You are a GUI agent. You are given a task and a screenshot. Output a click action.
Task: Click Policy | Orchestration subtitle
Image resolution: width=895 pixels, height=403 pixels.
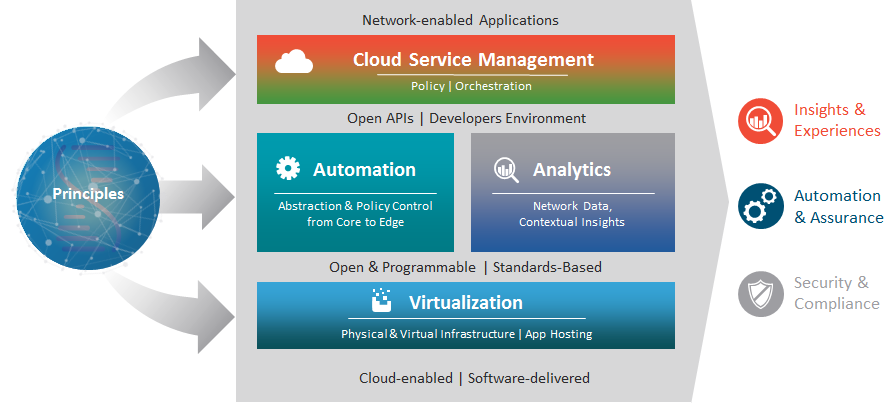point(471,86)
